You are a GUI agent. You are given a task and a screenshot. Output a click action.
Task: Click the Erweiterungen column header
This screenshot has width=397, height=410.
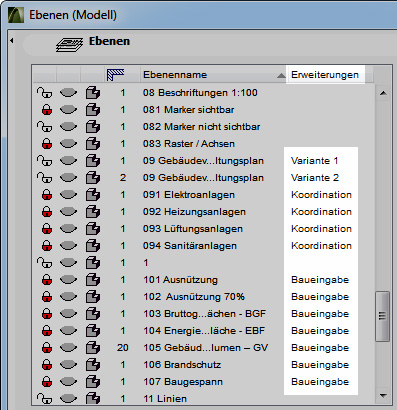(325, 75)
